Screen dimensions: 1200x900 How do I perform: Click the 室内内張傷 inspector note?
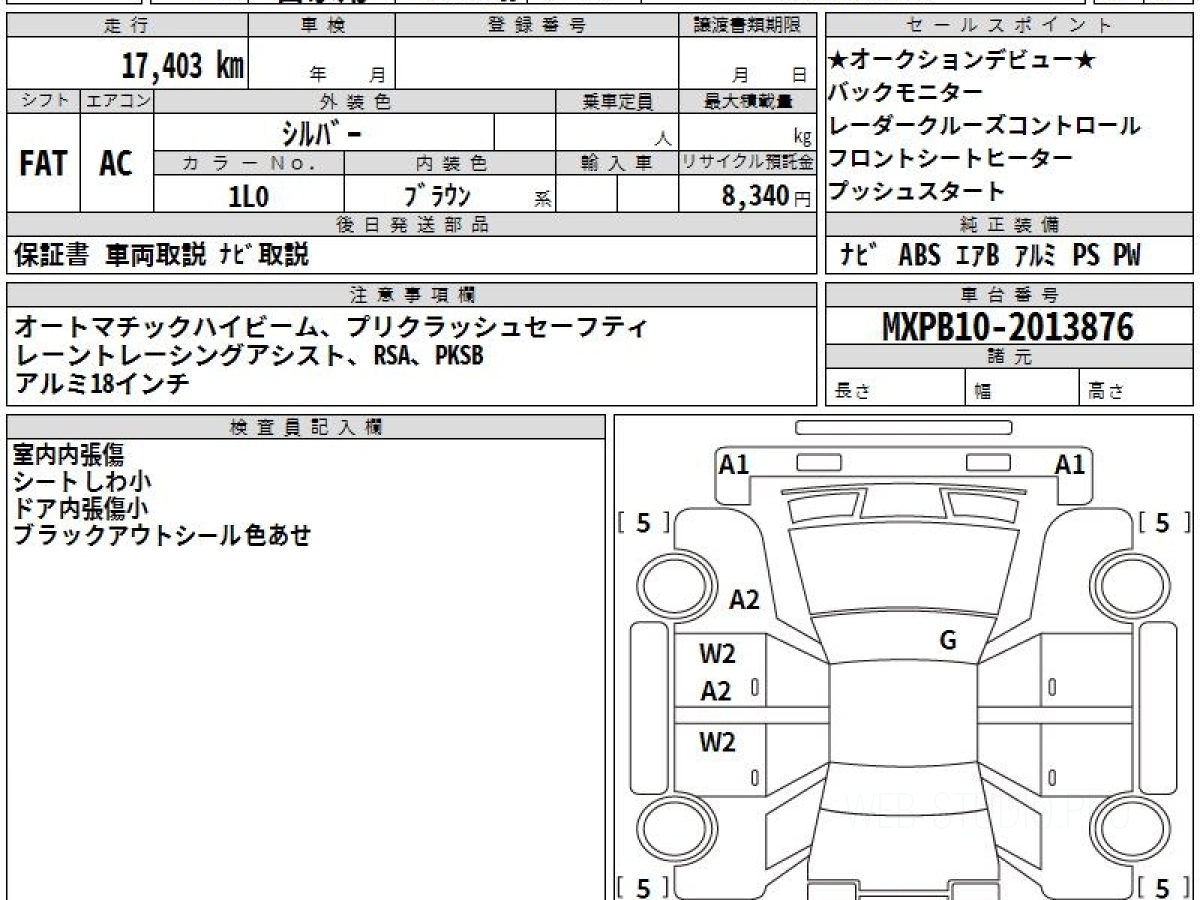point(68,455)
